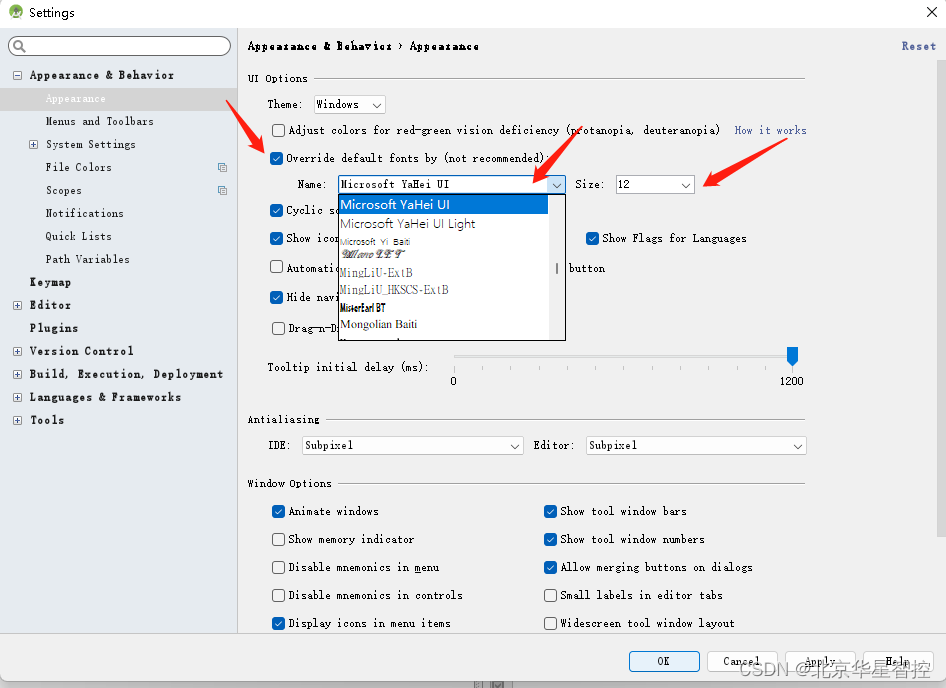Viewport: 946px width, 688px height.
Task: Open the Theme dropdown
Action: pyautogui.click(x=349, y=104)
